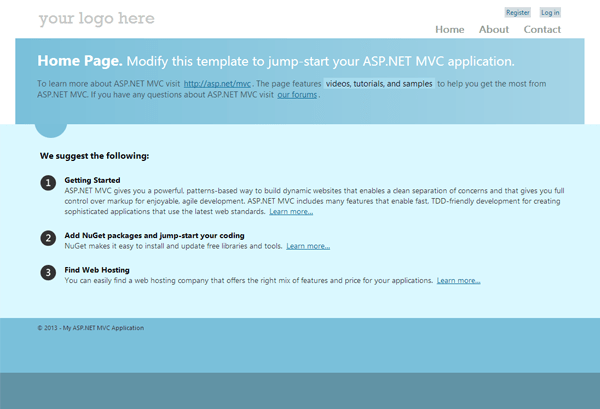Click the number 3 circle icon
Image resolution: width=600 pixels, height=409 pixels.
coord(48,272)
